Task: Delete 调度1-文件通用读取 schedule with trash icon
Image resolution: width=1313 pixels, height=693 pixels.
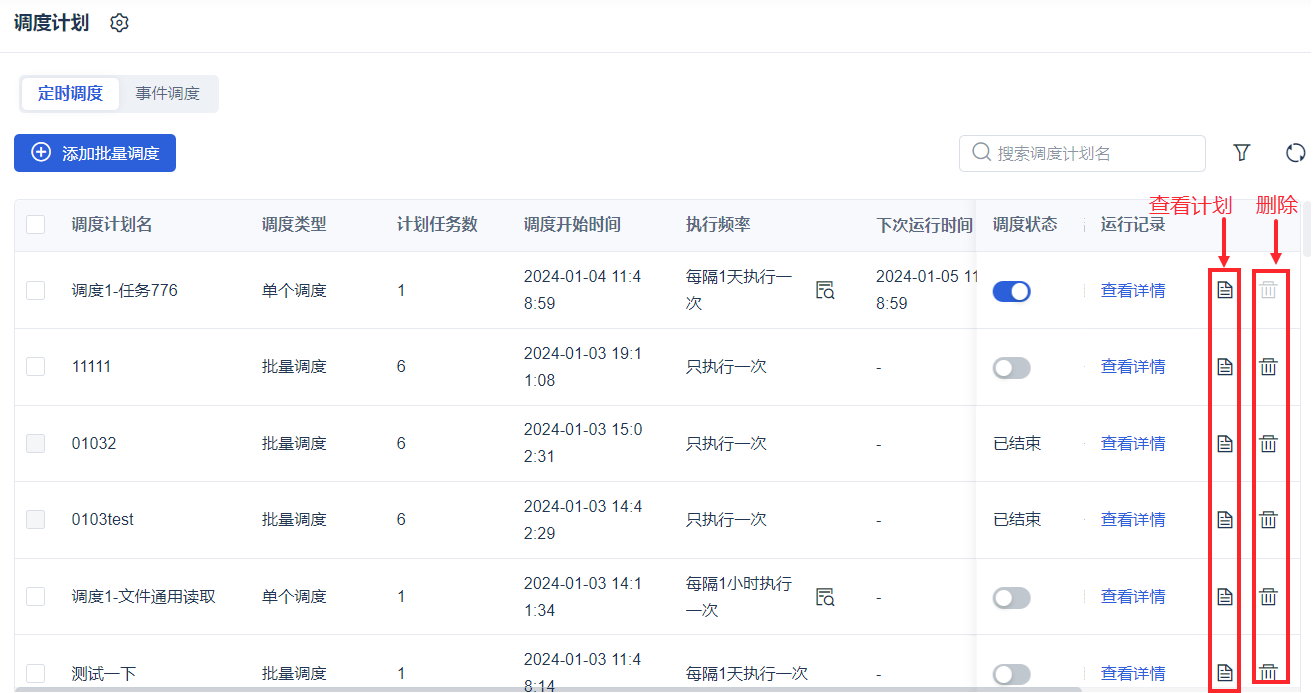Action: pyautogui.click(x=1268, y=597)
